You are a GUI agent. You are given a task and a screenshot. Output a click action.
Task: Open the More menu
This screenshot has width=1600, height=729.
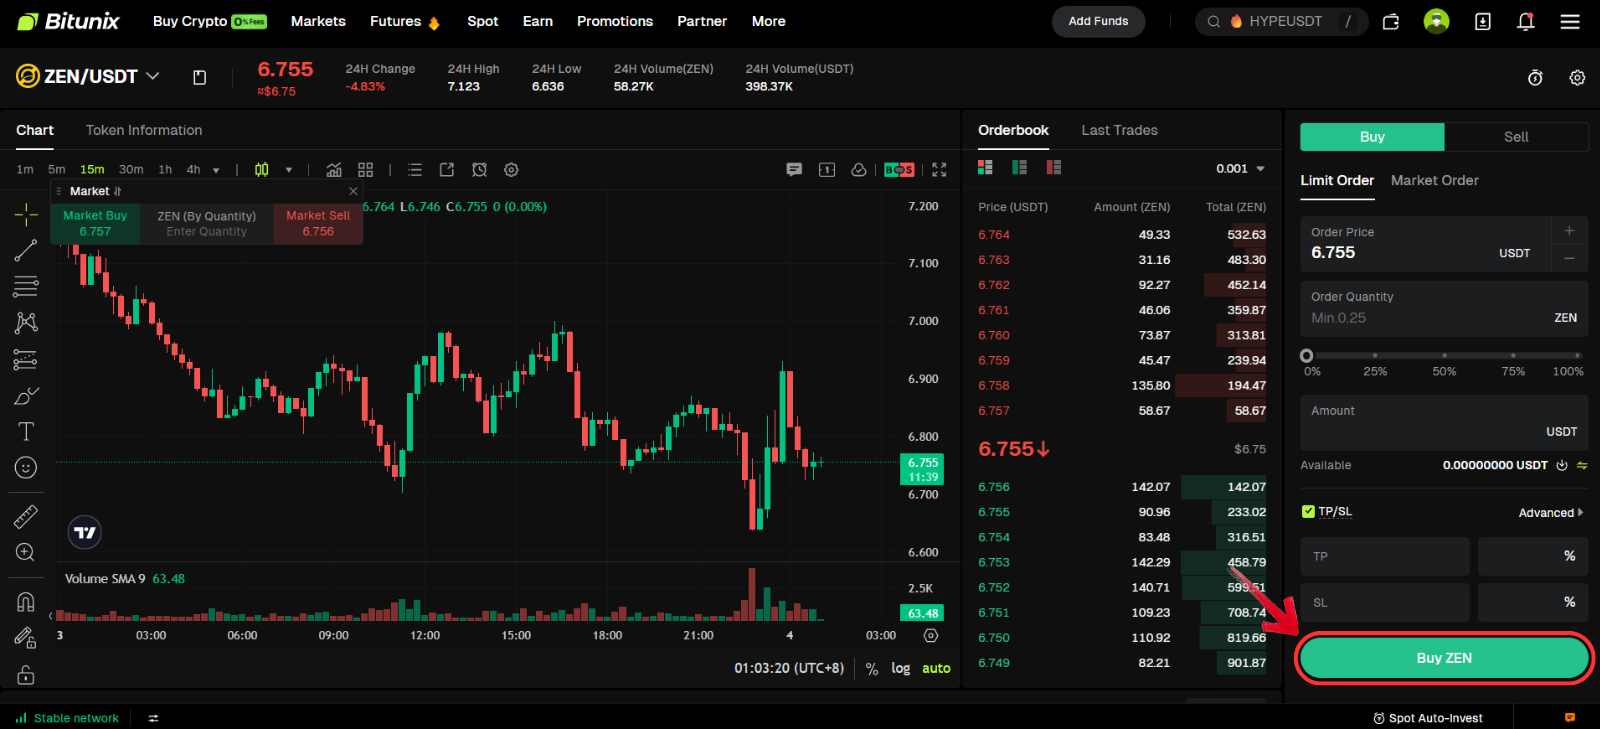tap(769, 21)
